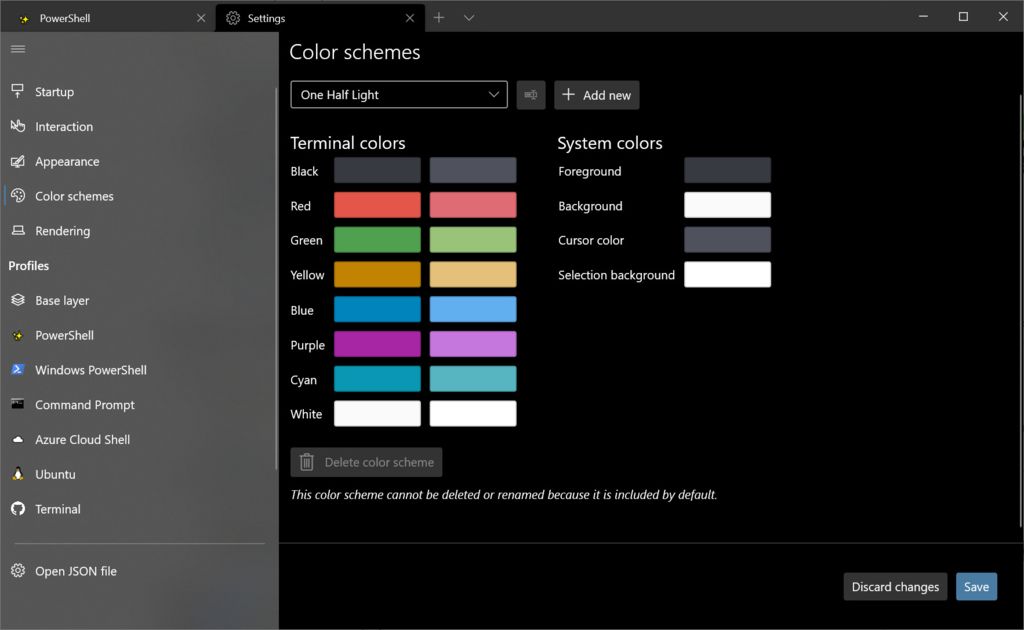This screenshot has width=1024, height=630.
Task: Open the new tab profile dropdown chevron
Action: click(x=469, y=18)
